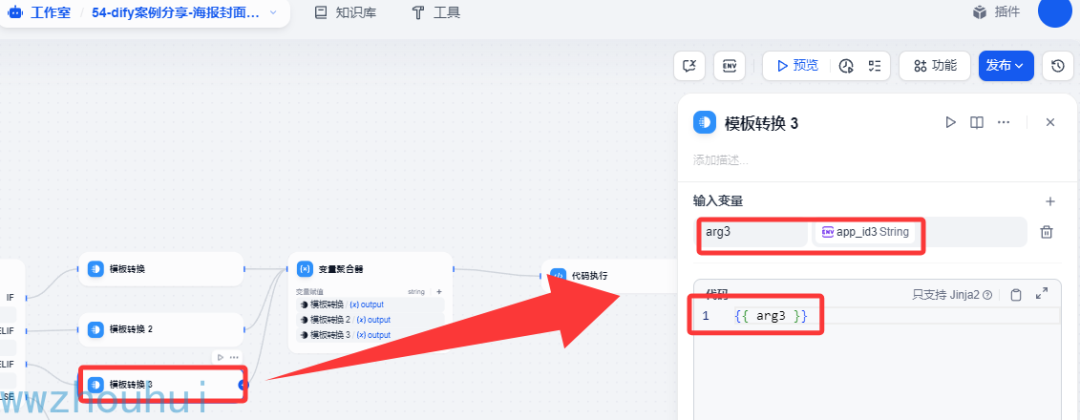Image resolution: width=1080 pixels, height=420 pixels.
Task: Open the 工作室 studio home
Action: (x=39, y=12)
